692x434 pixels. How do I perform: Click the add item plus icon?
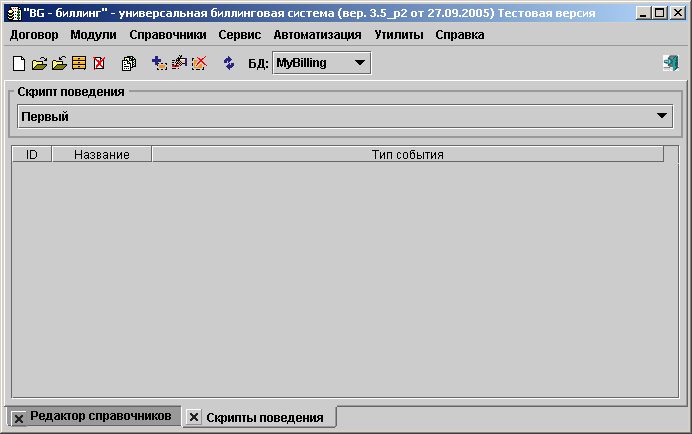click(x=159, y=63)
